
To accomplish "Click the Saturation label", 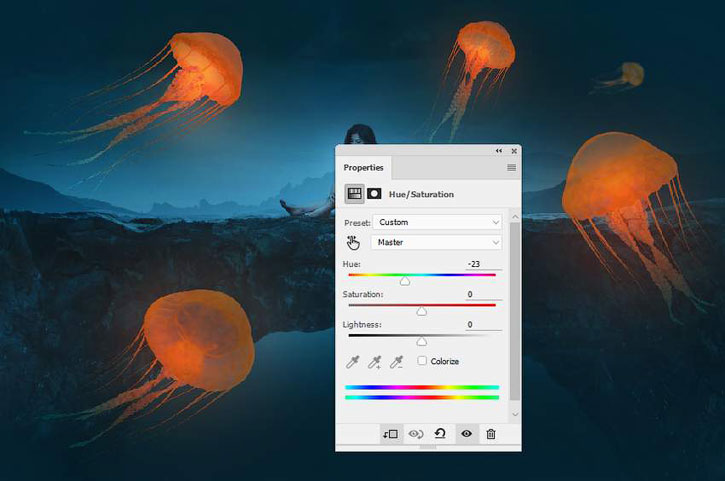I will [x=362, y=294].
